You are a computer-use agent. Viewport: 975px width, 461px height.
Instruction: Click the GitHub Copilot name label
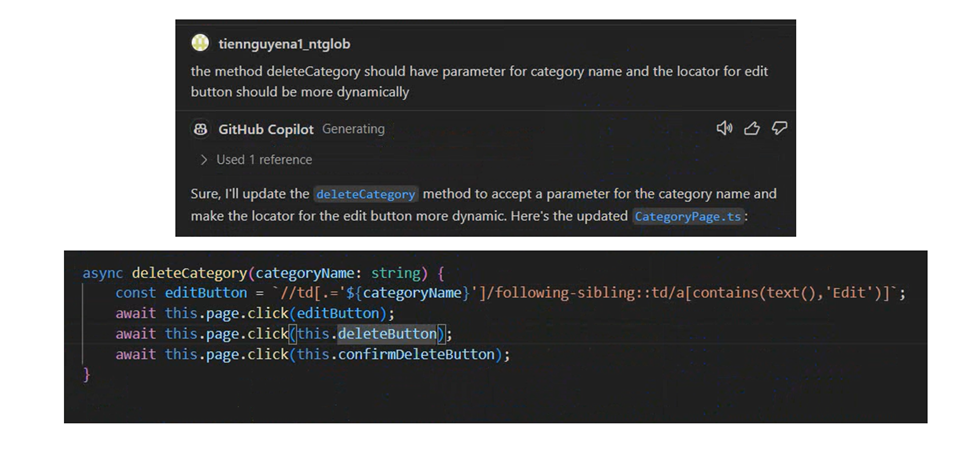point(266,129)
